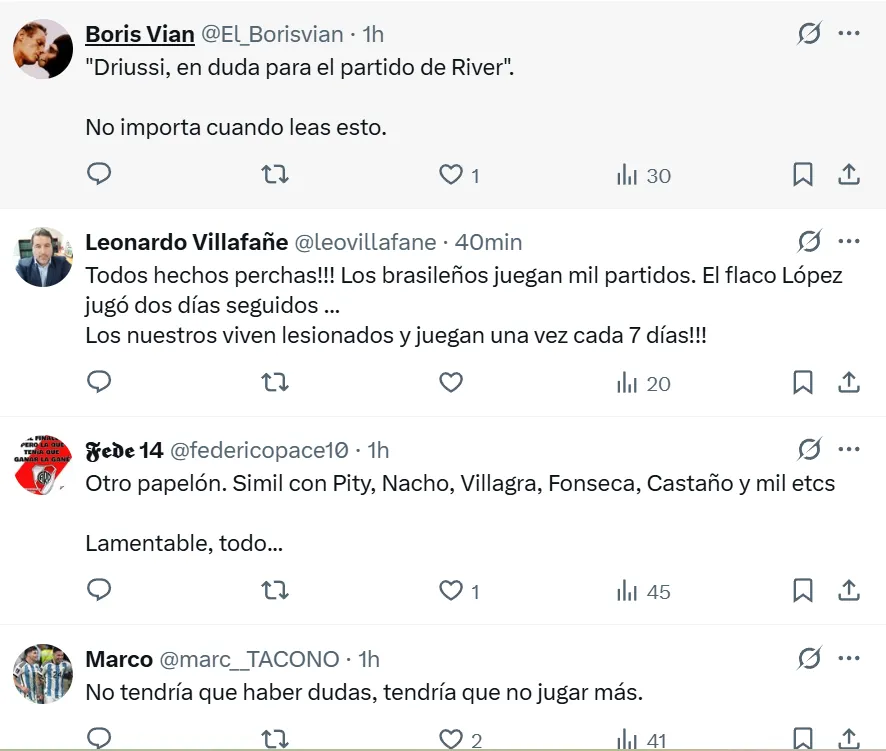Bookmark Boris Vian's tweet

coord(802,175)
